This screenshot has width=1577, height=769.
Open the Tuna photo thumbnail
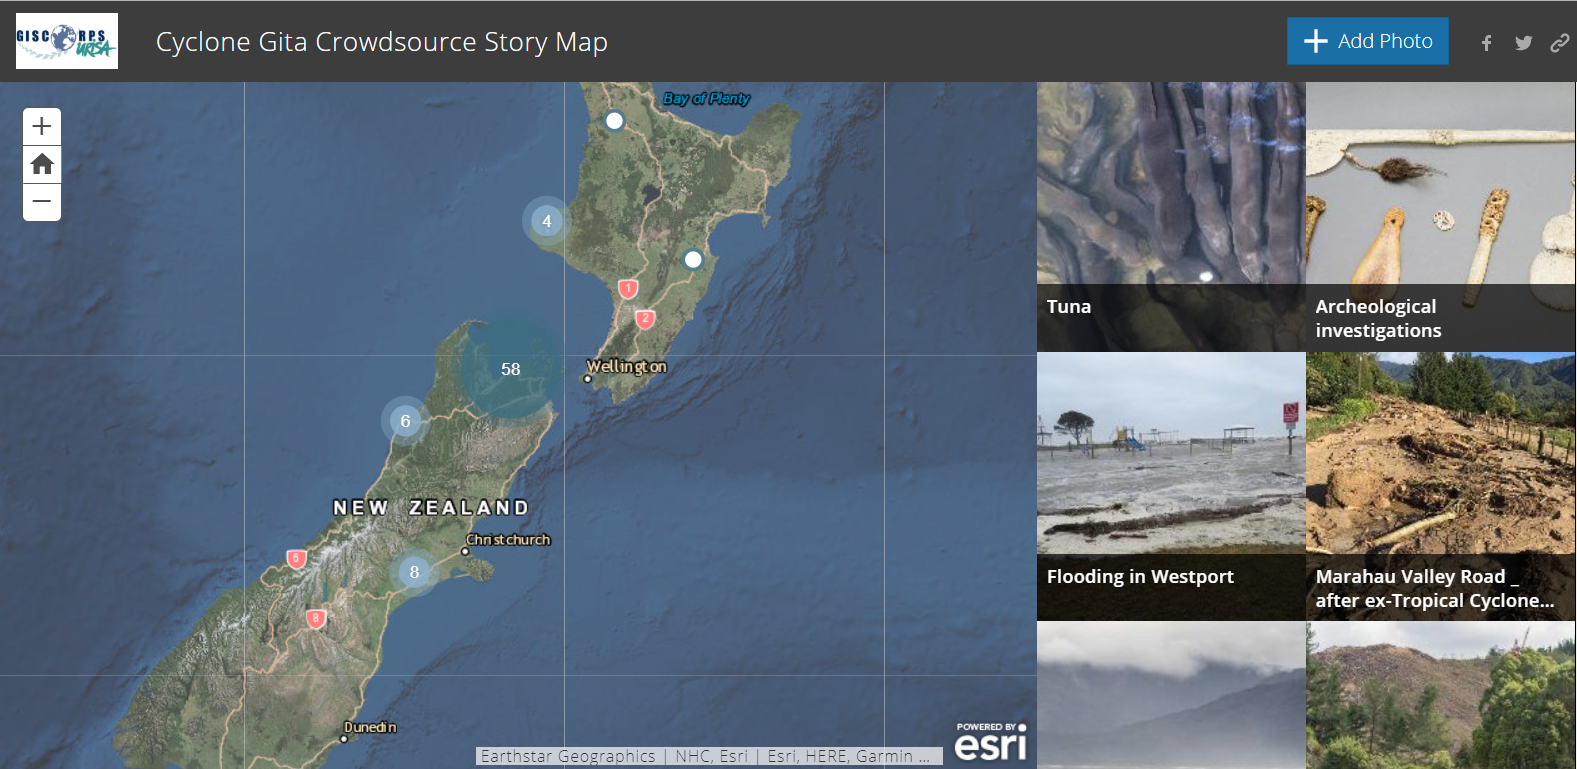point(1171,216)
